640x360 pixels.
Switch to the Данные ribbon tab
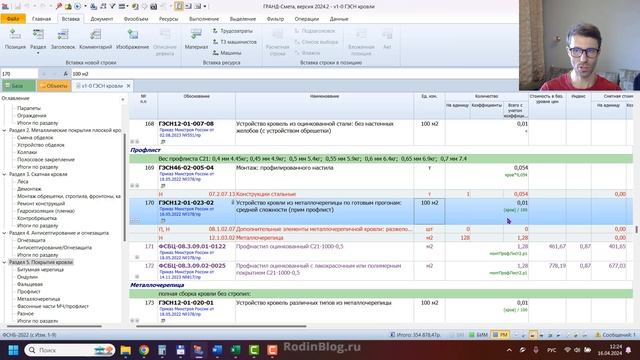click(339, 19)
